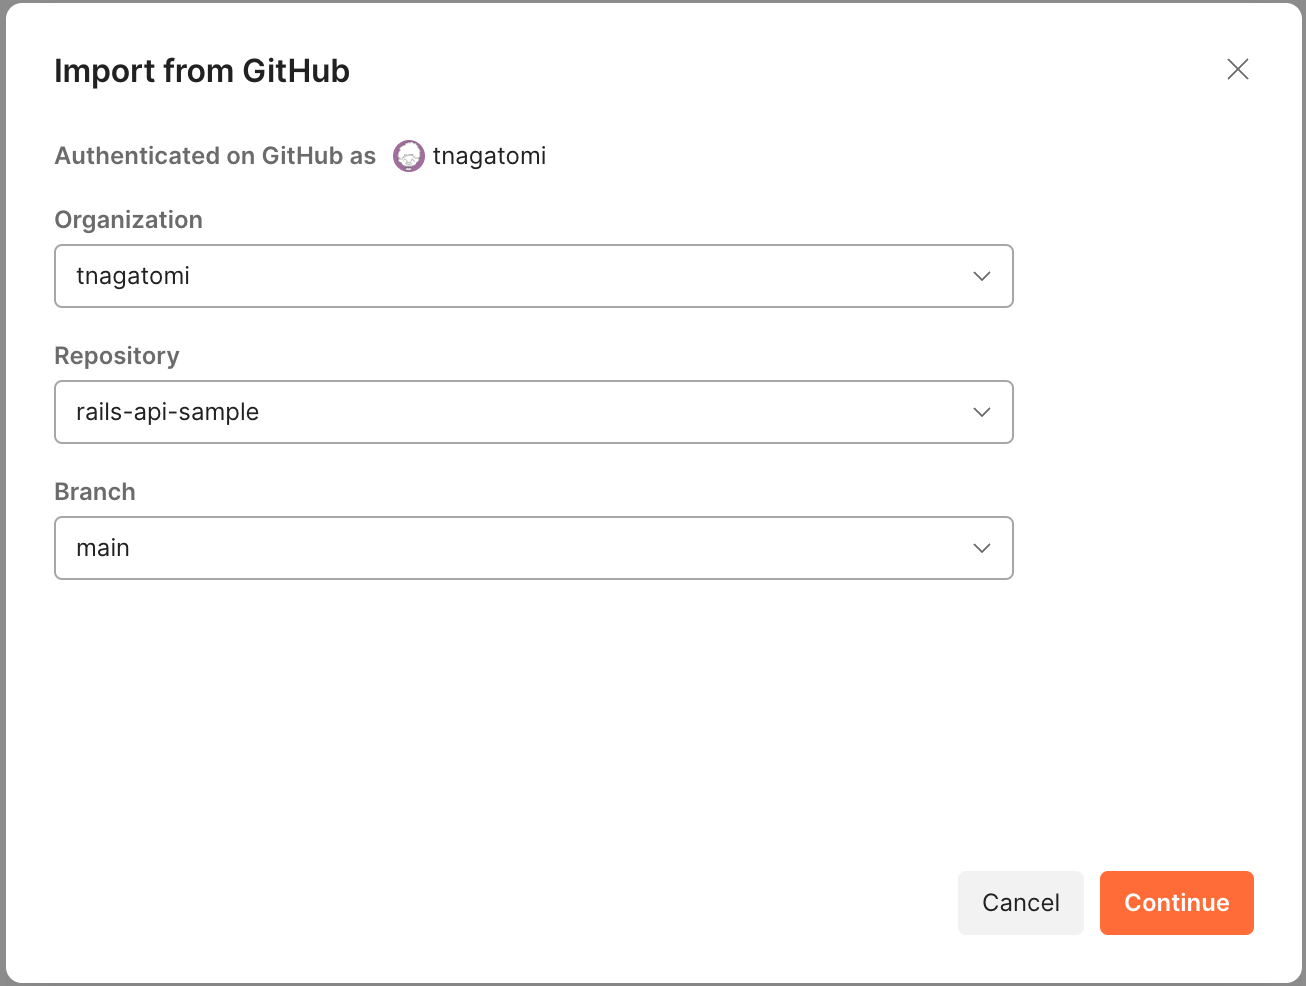This screenshot has height=986, width=1306.
Task: Close the Import from GitHub dialog
Action: tap(1238, 69)
